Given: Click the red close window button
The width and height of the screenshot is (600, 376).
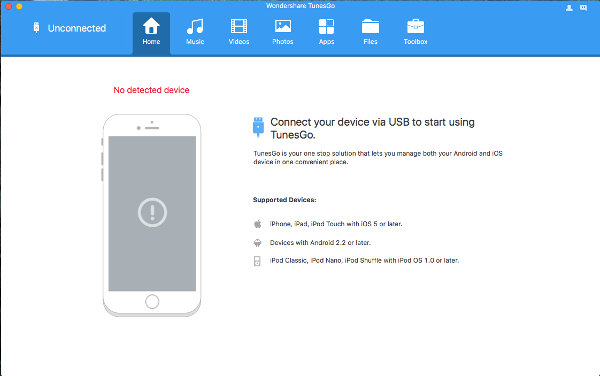Looking at the screenshot, I should 8,6.
